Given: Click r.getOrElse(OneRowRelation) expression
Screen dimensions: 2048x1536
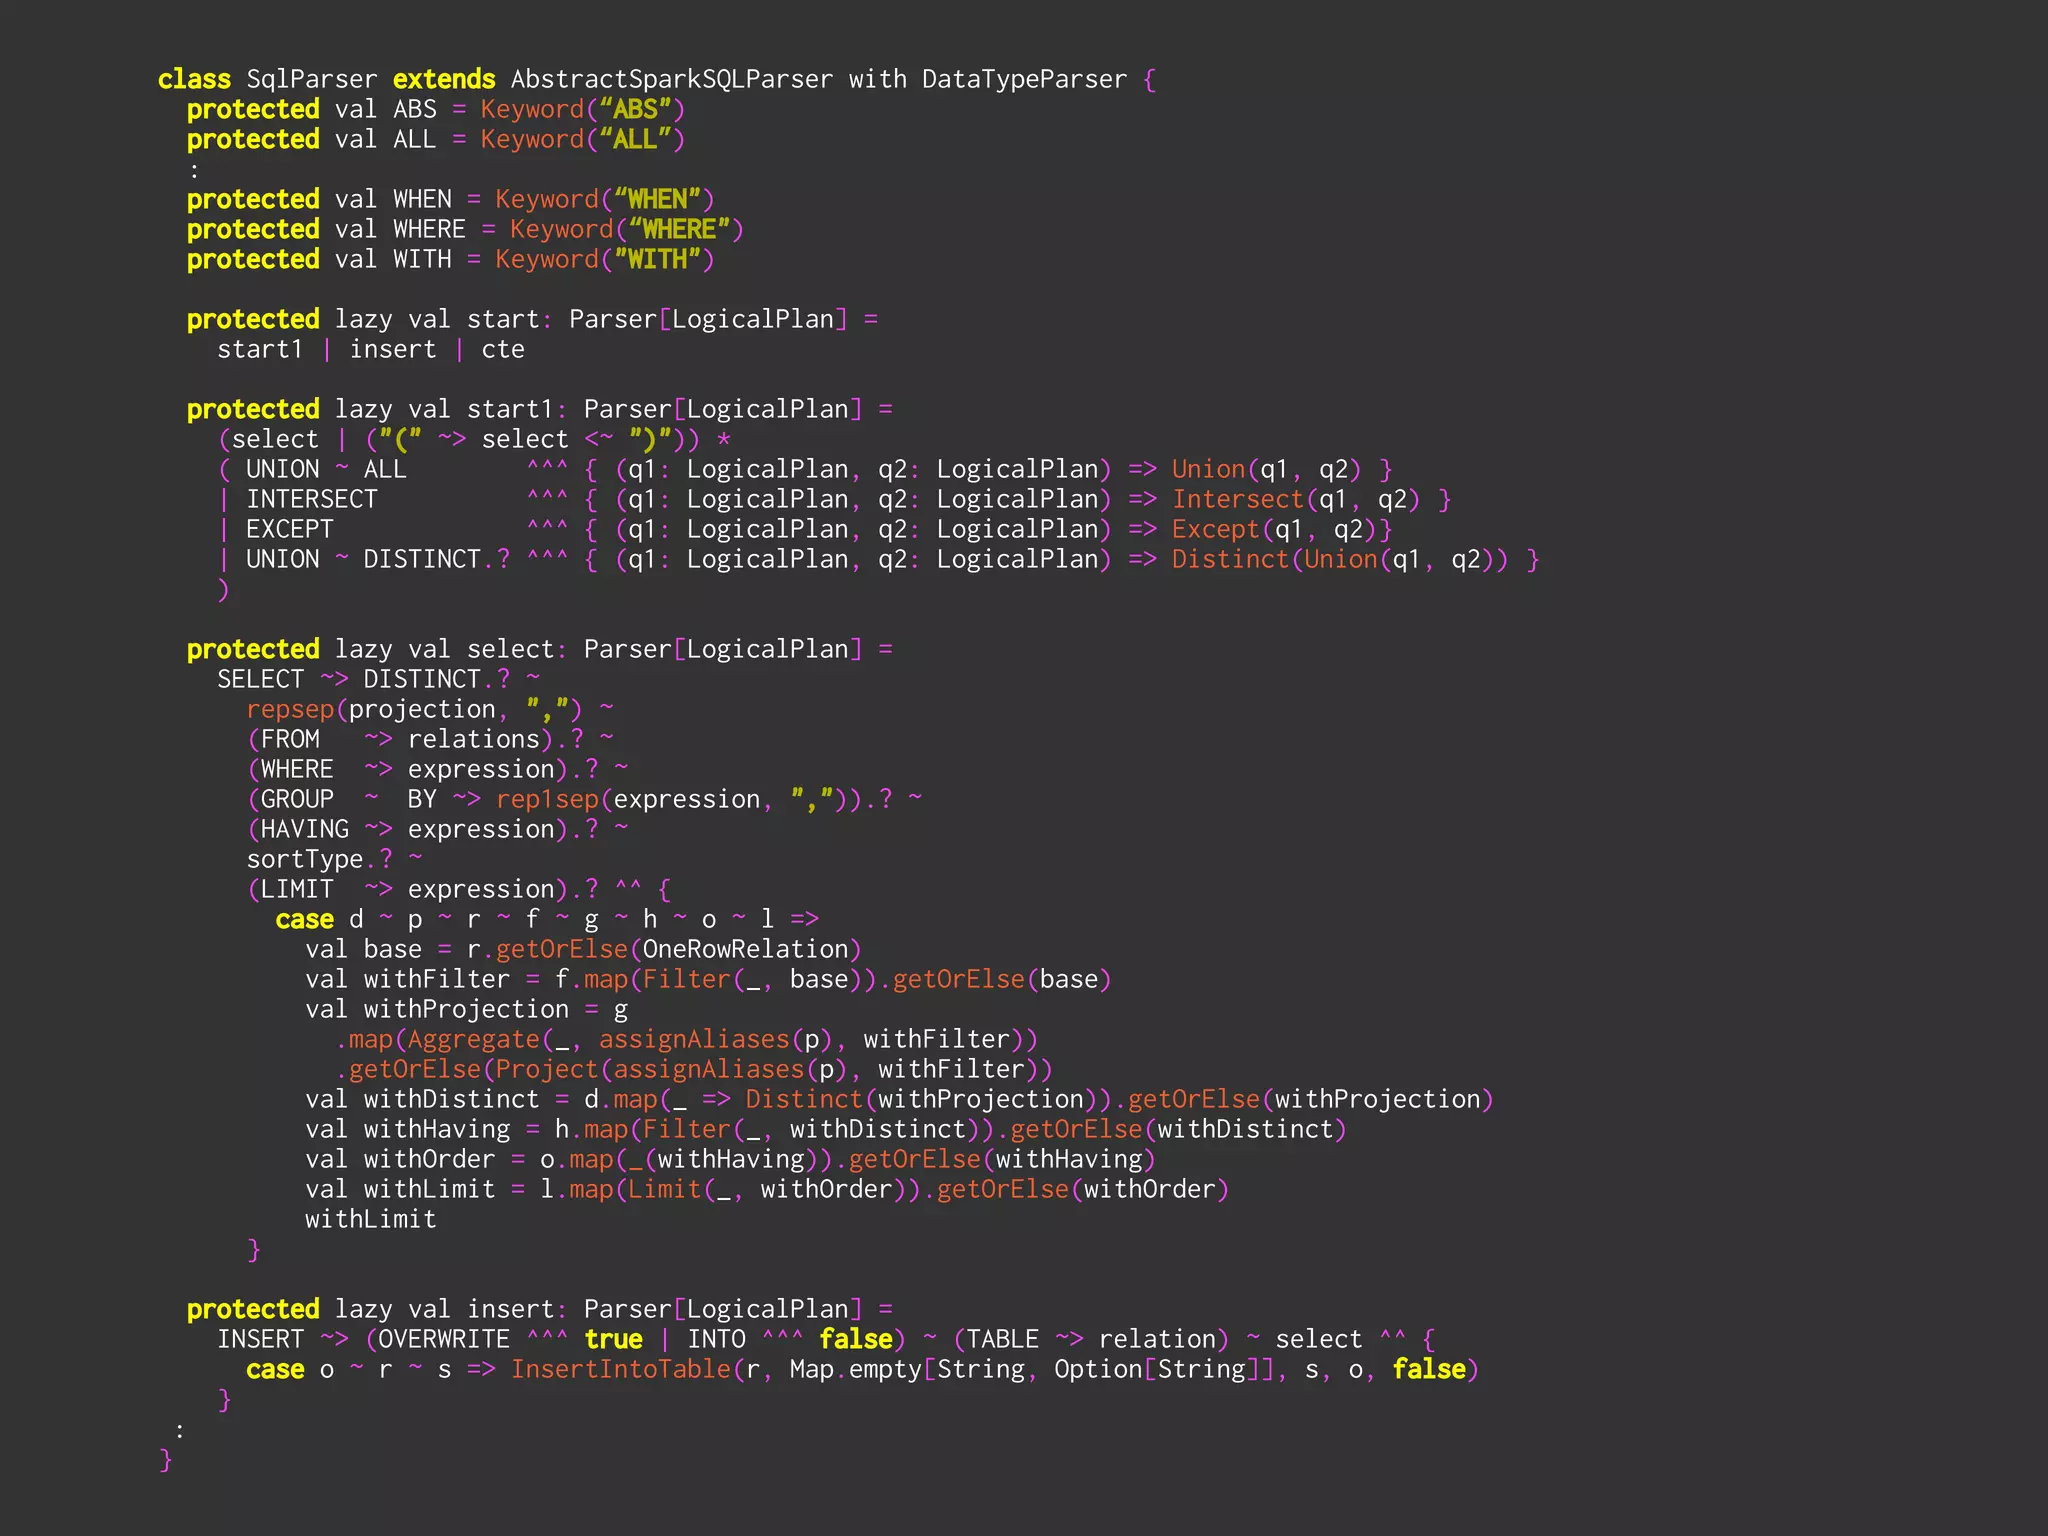Looking at the screenshot, I should (664, 949).
